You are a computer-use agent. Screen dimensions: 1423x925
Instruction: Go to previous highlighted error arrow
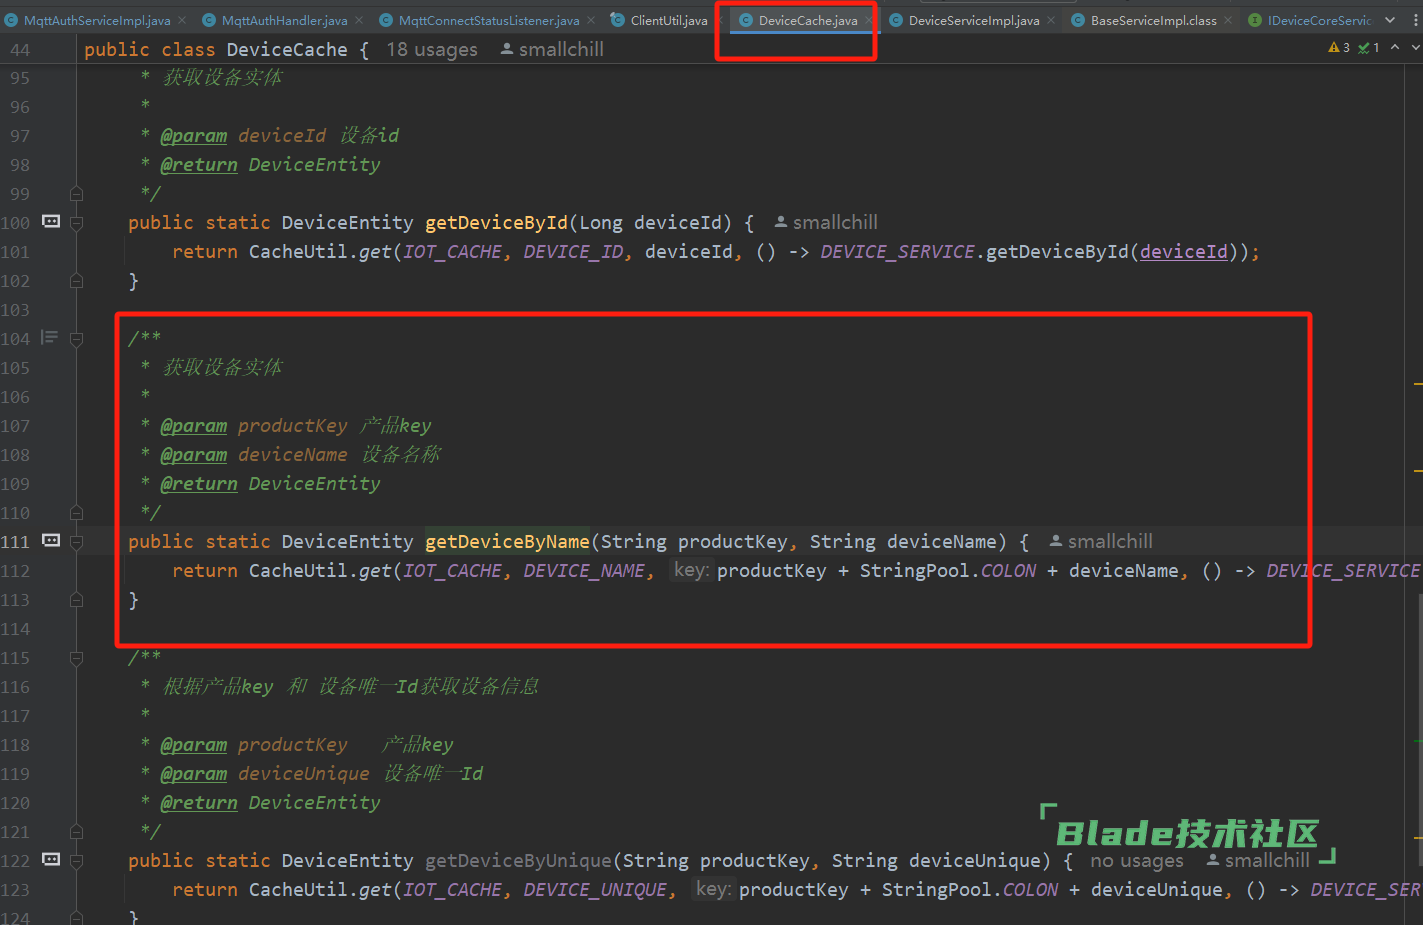[x=1395, y=48]
